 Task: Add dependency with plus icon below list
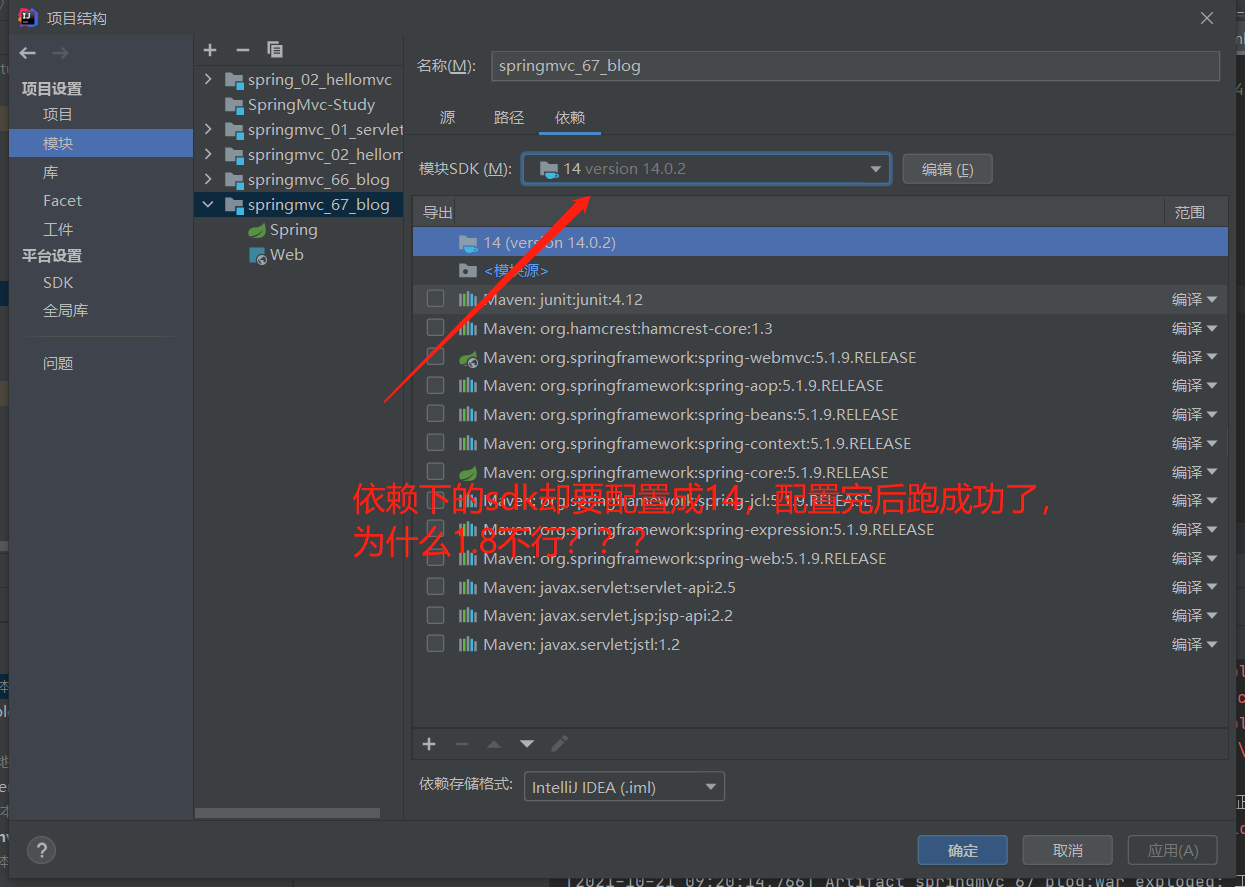pyautogui.click(x=429, y=744)
